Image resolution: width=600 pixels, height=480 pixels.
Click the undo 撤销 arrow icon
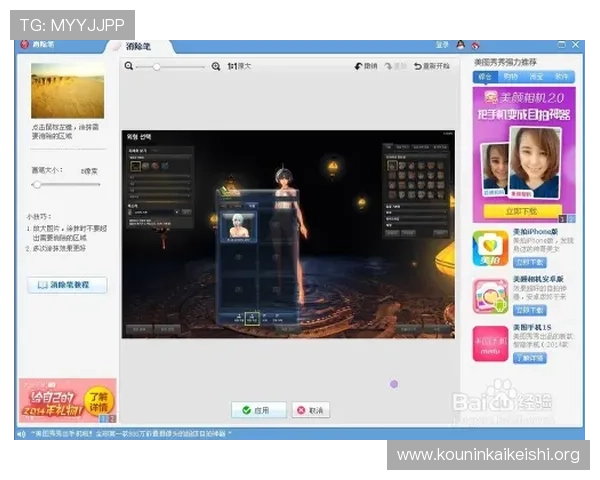click(359, 66)
